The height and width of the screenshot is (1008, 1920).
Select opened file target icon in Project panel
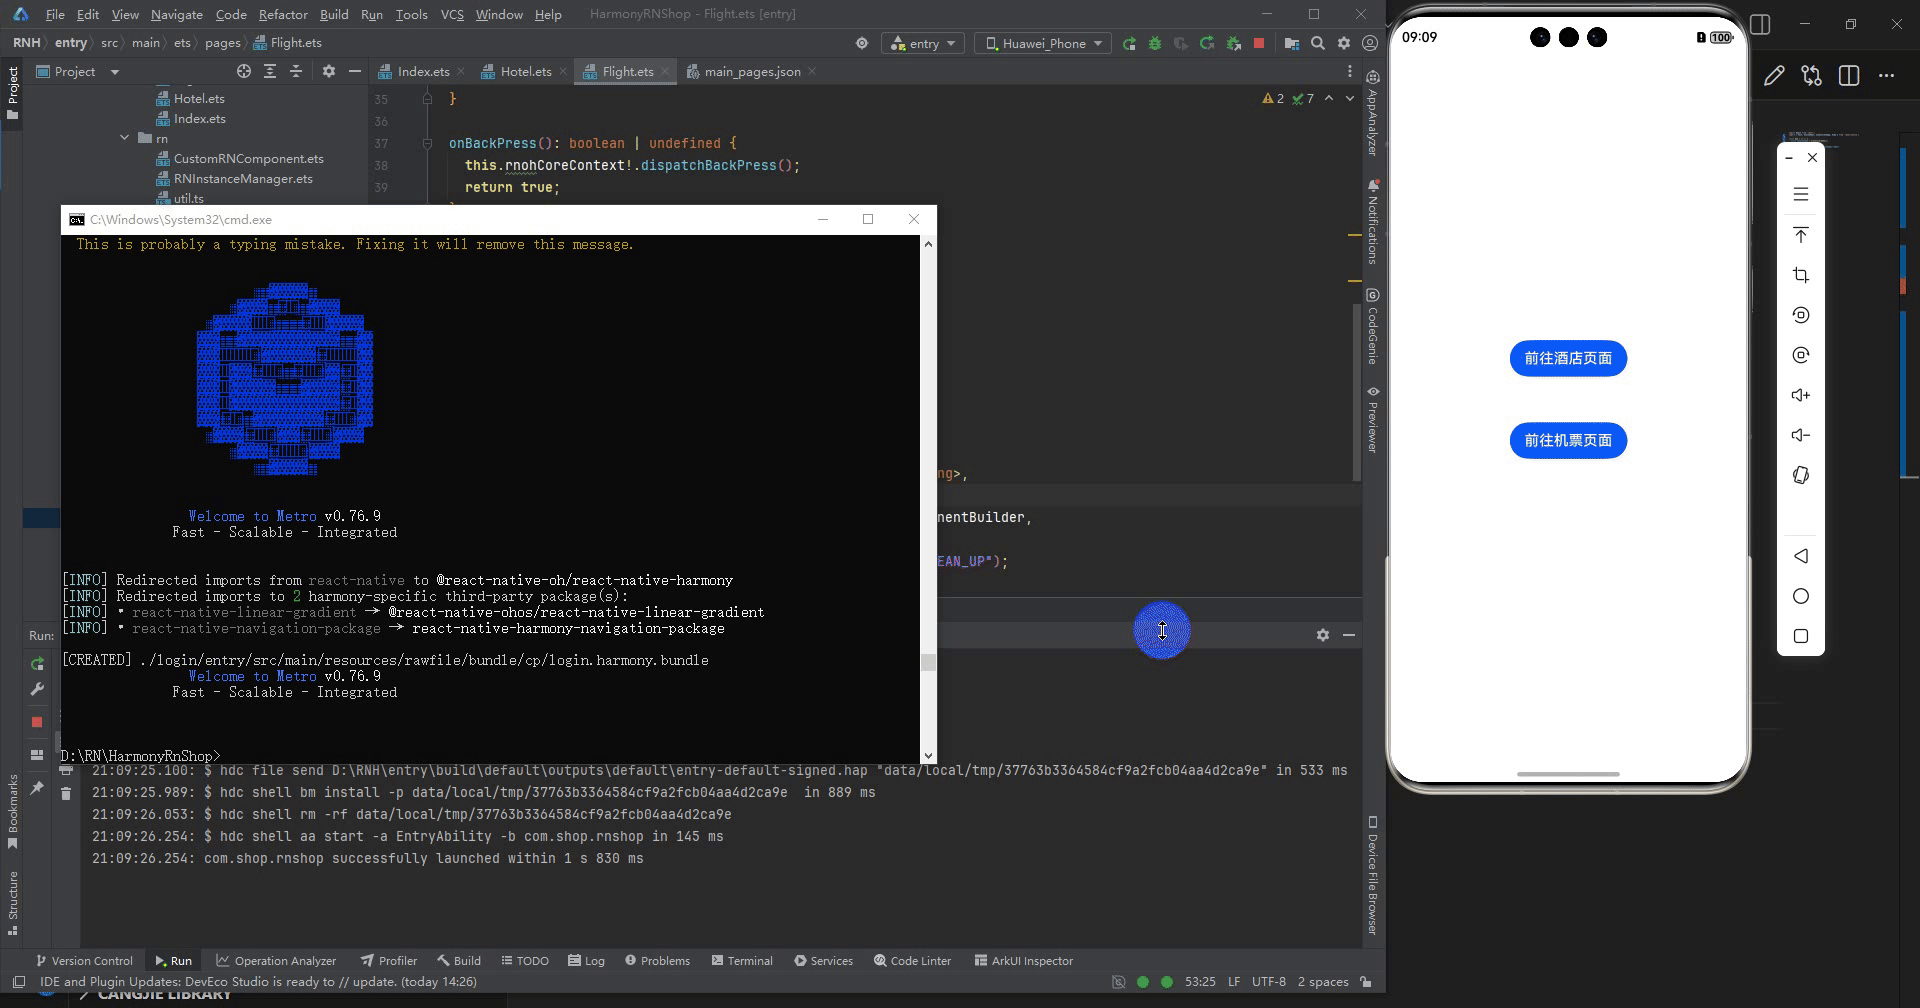click(x=244, y=72)
